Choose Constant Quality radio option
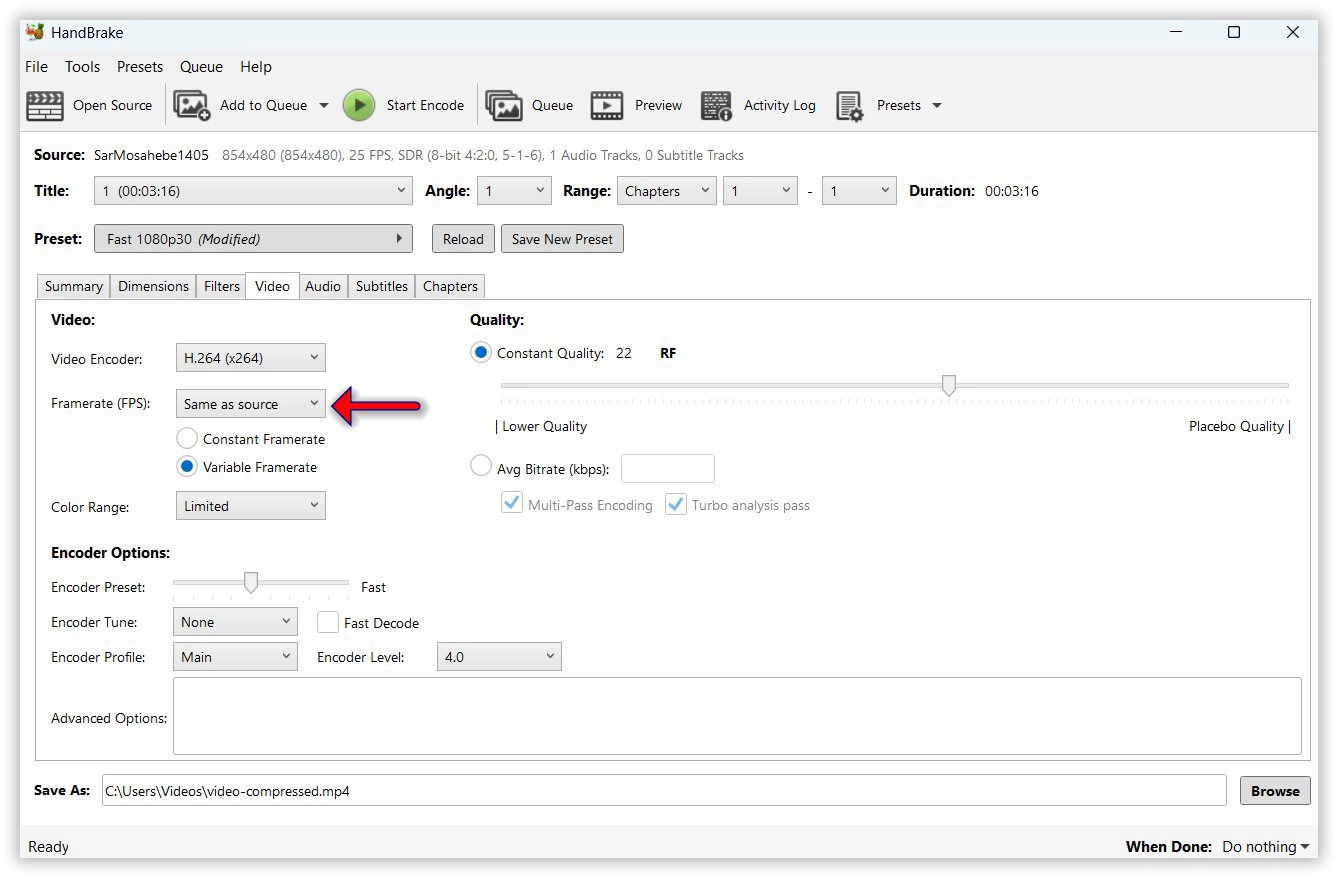The width and height of the screenshot is (1338, 878). point(481,353)
